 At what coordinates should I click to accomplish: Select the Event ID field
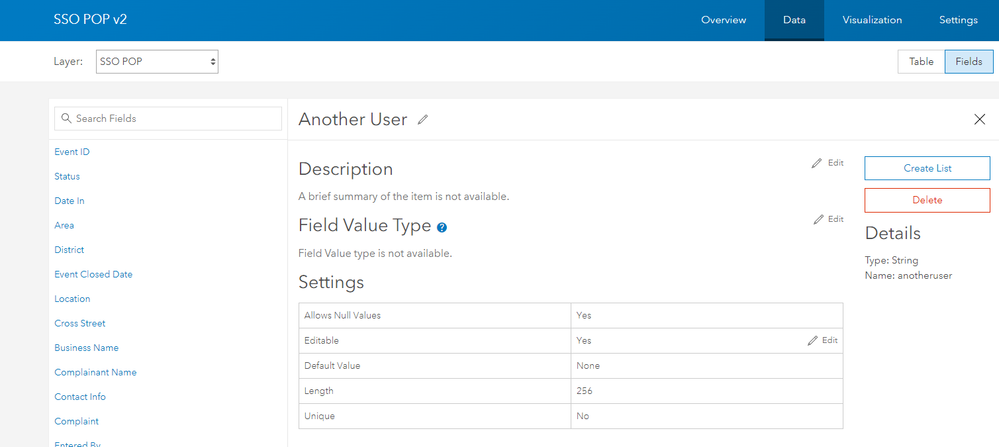click(72, 152)
